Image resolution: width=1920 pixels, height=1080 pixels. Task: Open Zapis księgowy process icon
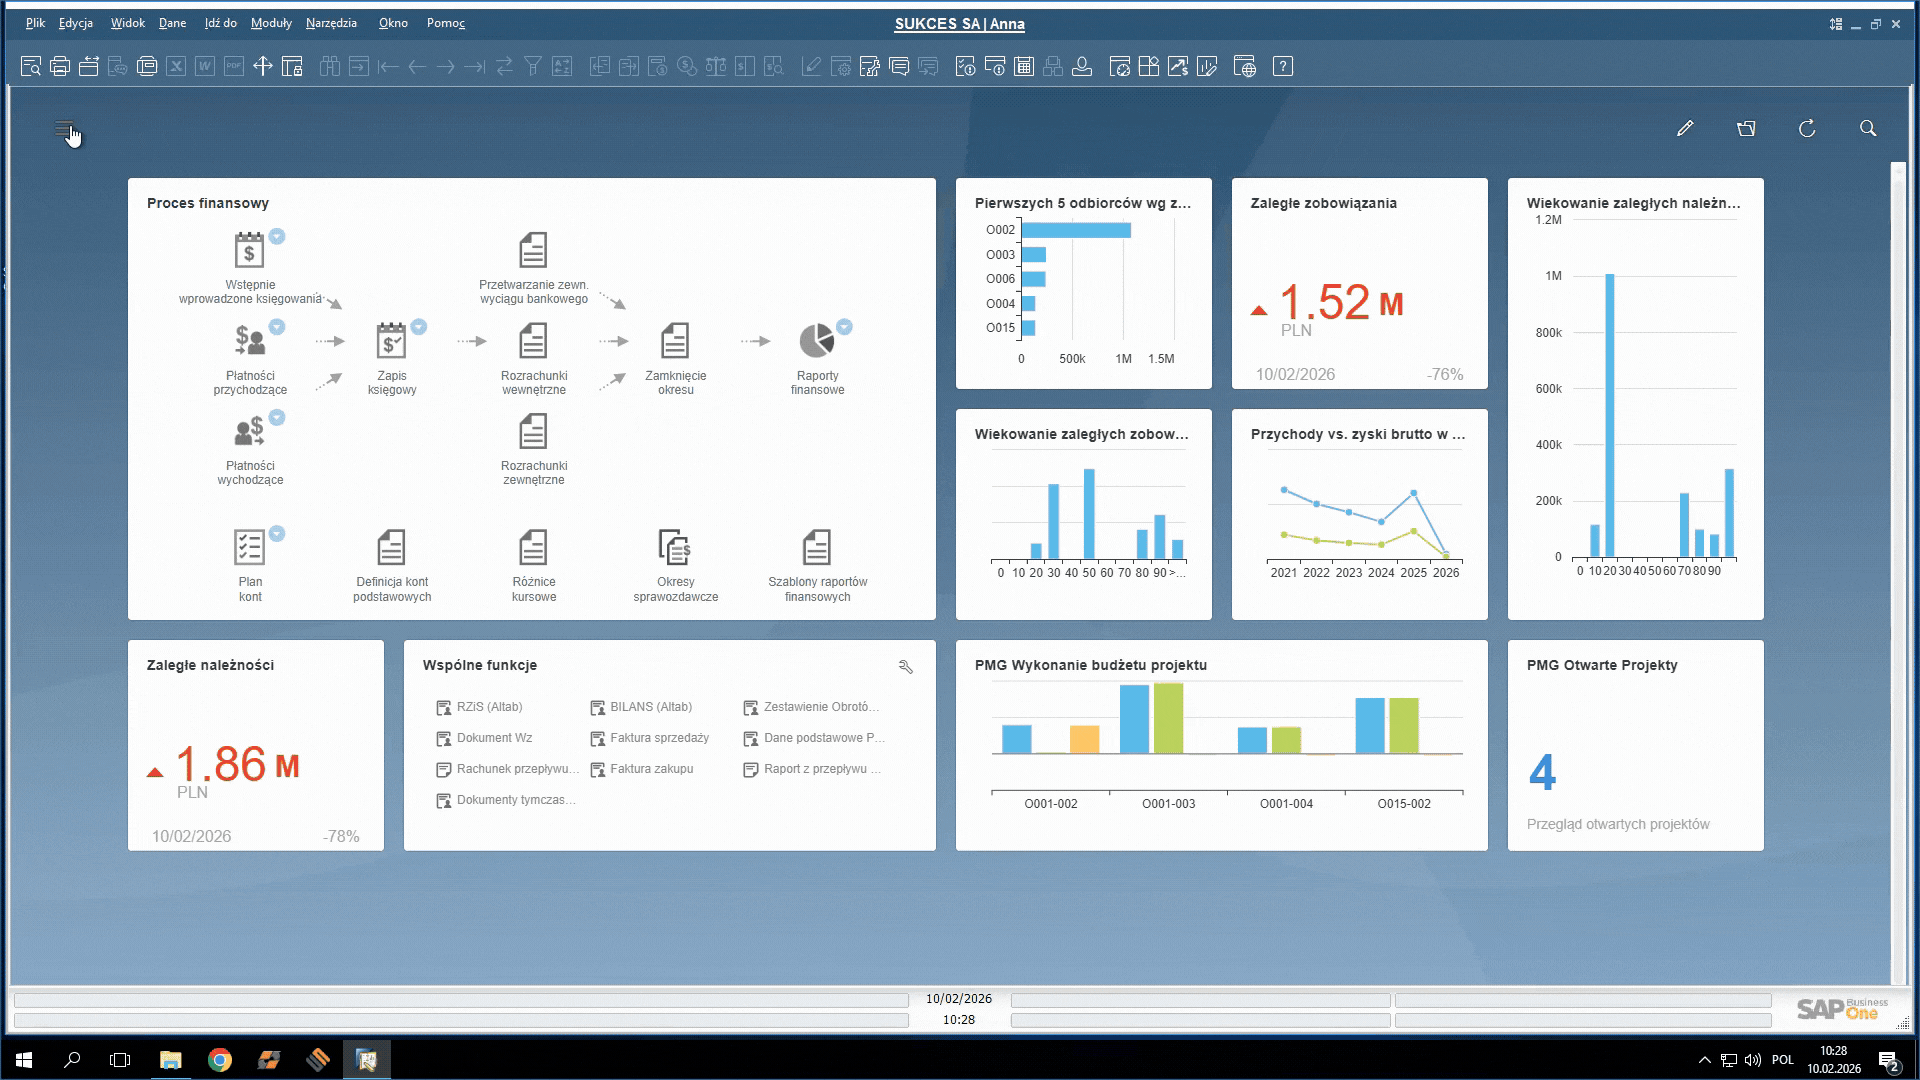(x=391, y=341)
